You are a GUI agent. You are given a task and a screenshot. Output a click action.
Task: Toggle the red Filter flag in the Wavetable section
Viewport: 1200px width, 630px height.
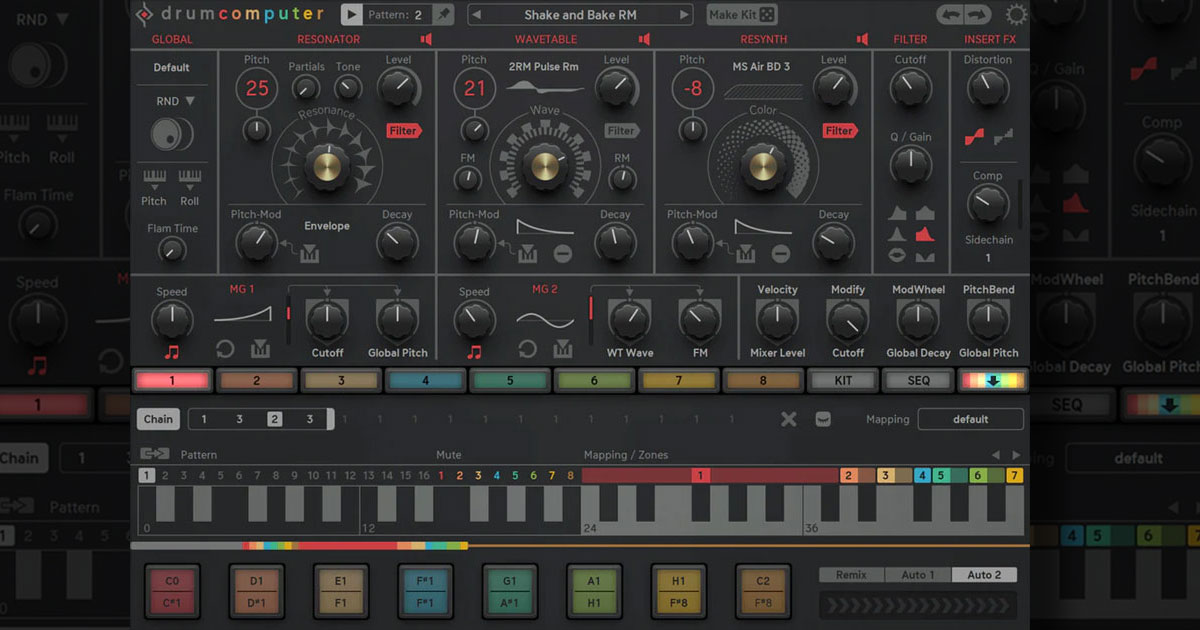[623, 130]
